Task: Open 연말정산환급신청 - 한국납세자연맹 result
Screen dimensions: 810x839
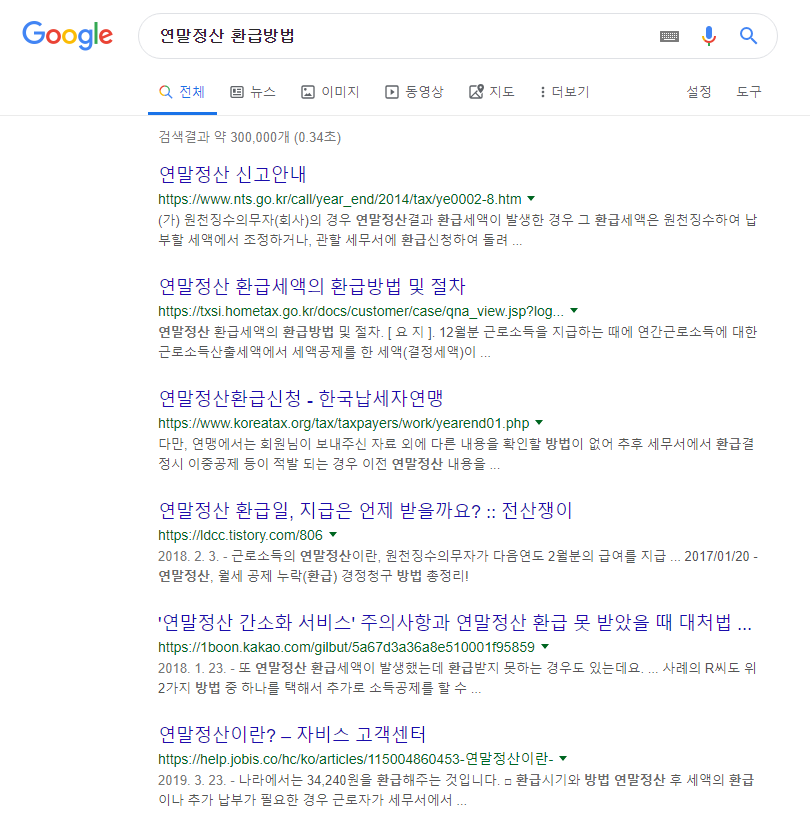Action: pos(301,398)
